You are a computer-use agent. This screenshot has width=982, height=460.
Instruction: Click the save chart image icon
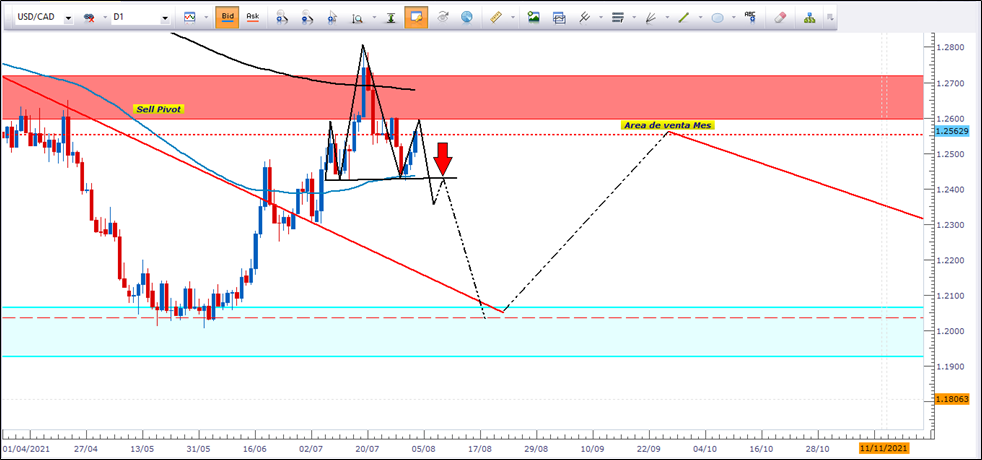coord(534,17)
